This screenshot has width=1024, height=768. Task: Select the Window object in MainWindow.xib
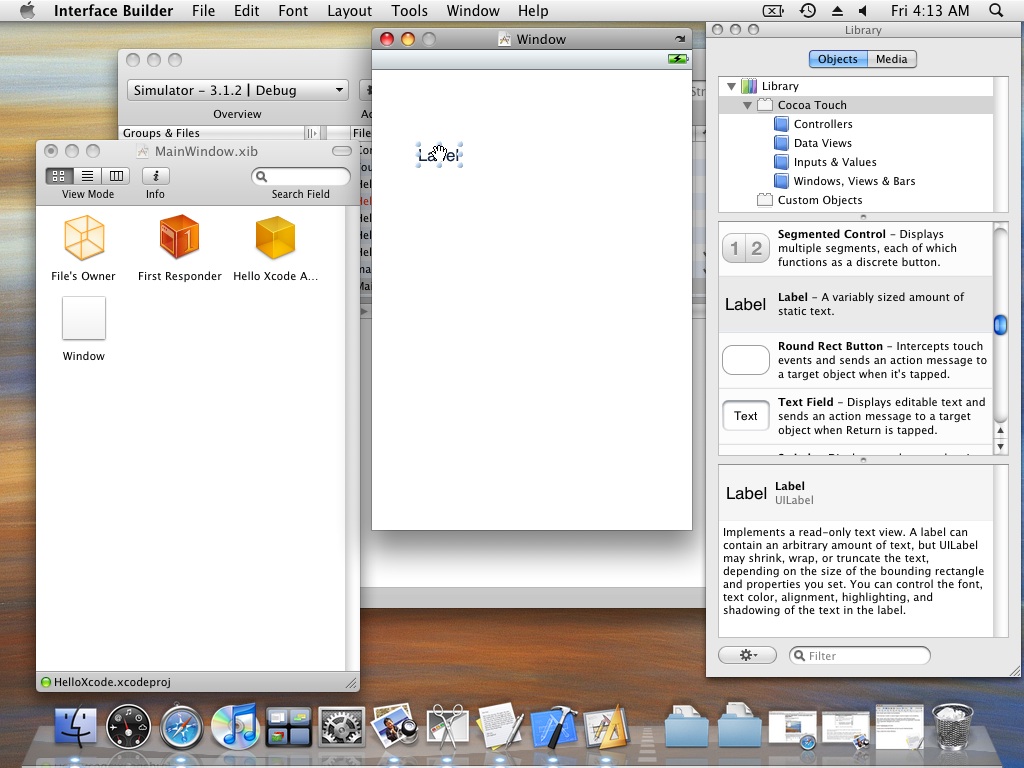pyautogui.click(x=84, y=318)
